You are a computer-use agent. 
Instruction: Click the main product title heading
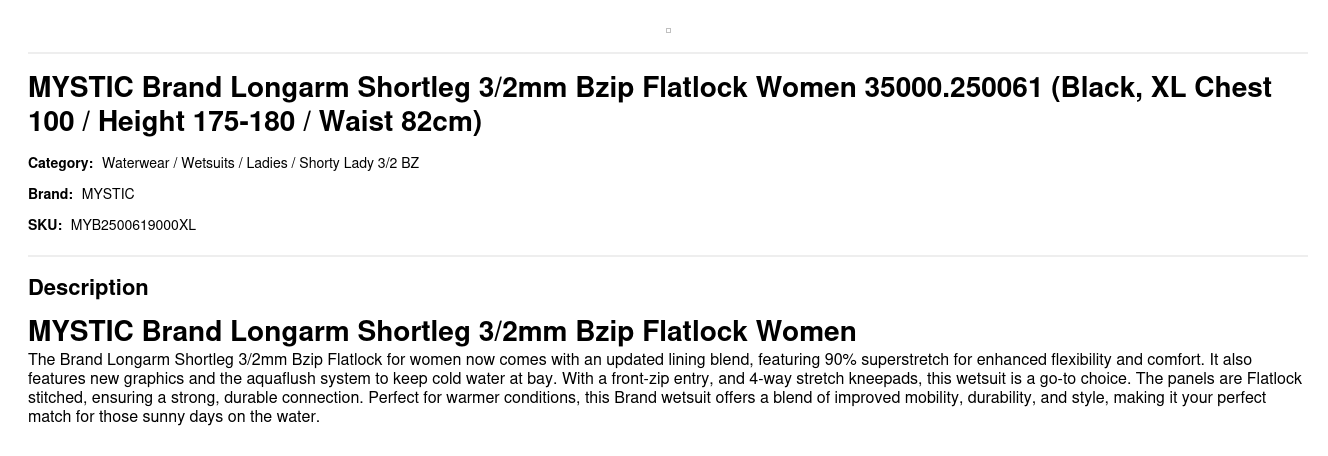[649, 104]
